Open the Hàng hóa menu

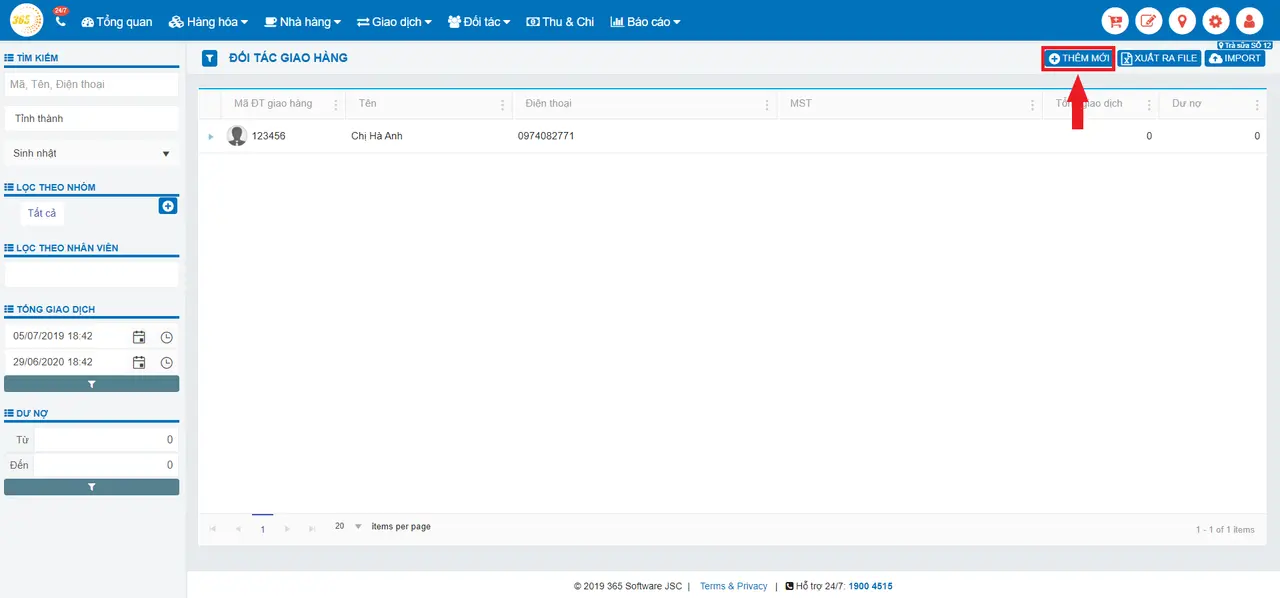pyautogui.click(x=208, y=21)
